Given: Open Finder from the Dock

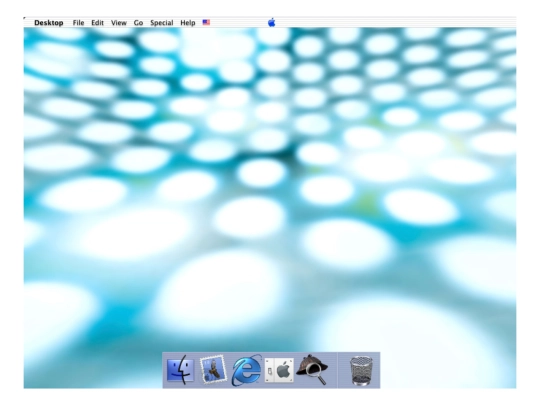Looking at the screenshot, I should [x=180, y=371].
